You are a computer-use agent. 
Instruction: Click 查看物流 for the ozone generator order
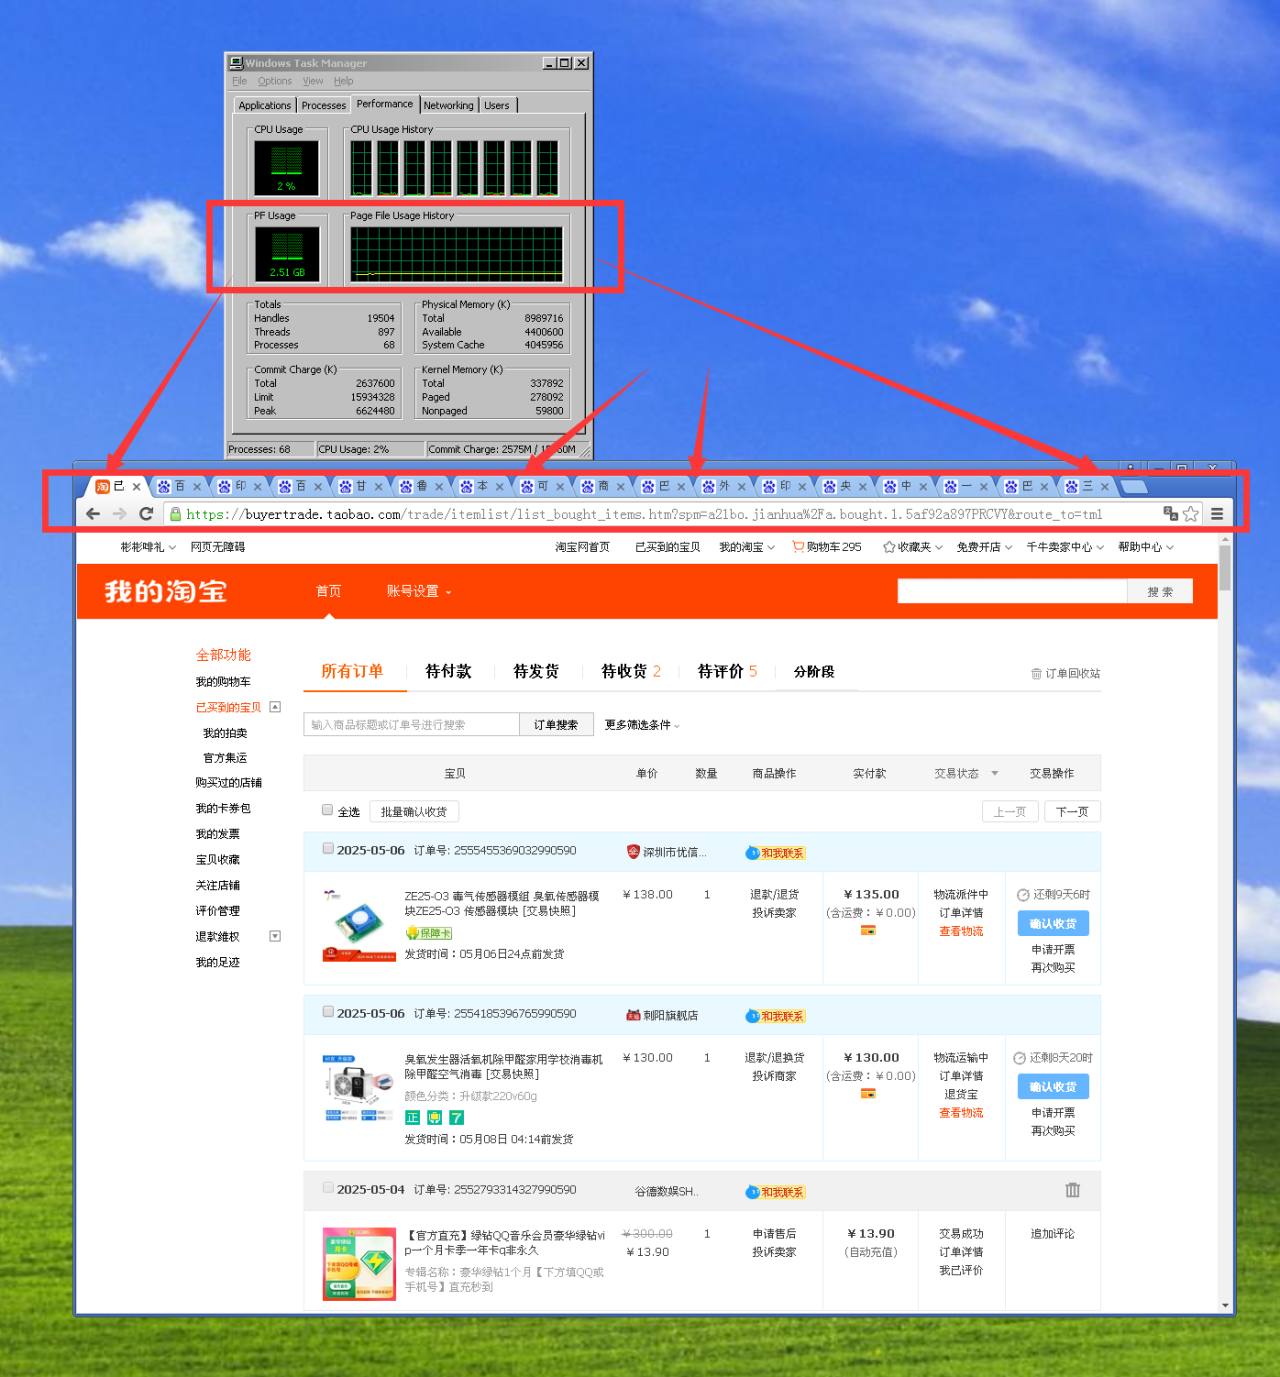(x=961, y=1113)
